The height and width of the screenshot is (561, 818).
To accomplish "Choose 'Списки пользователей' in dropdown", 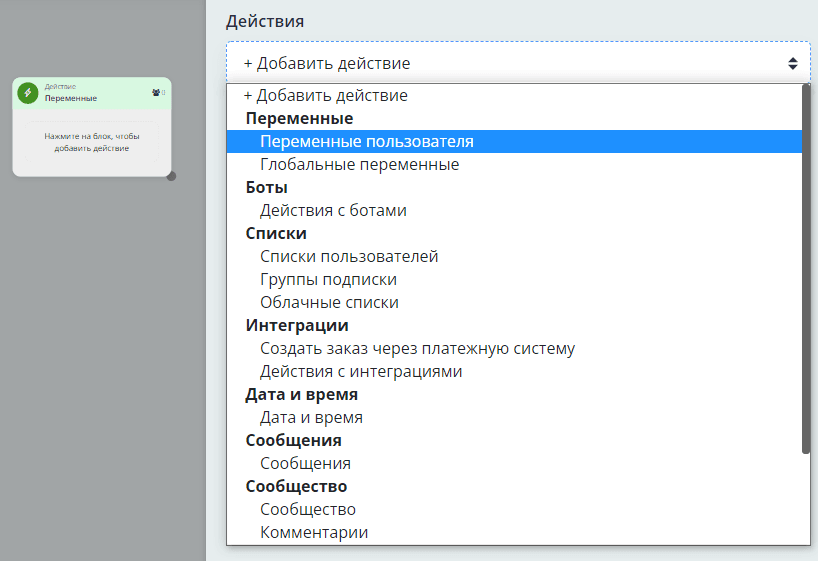I will pos(349,257).
